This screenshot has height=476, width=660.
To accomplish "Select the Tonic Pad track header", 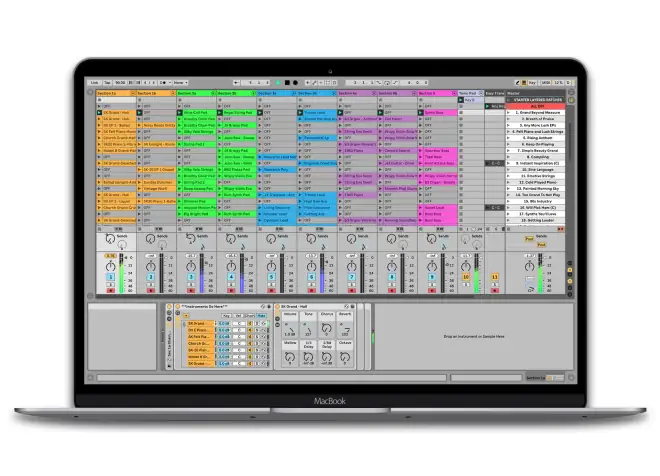I will pos(471,93).
